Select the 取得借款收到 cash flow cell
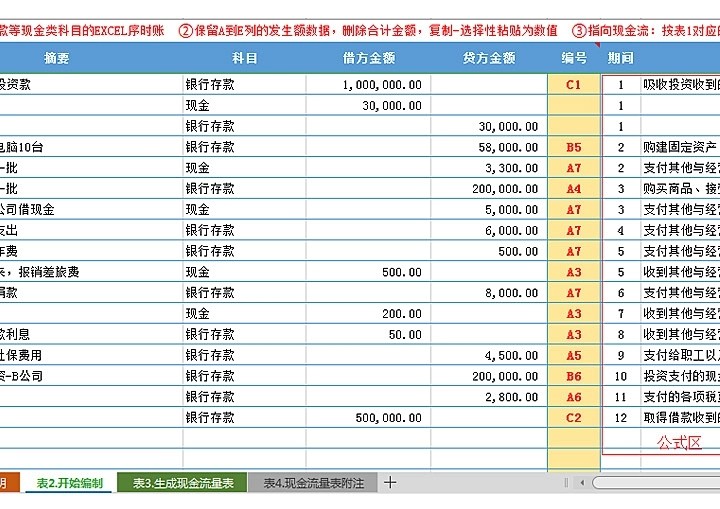The height and width of the screenshot is (509, 720). pos(681,418)
